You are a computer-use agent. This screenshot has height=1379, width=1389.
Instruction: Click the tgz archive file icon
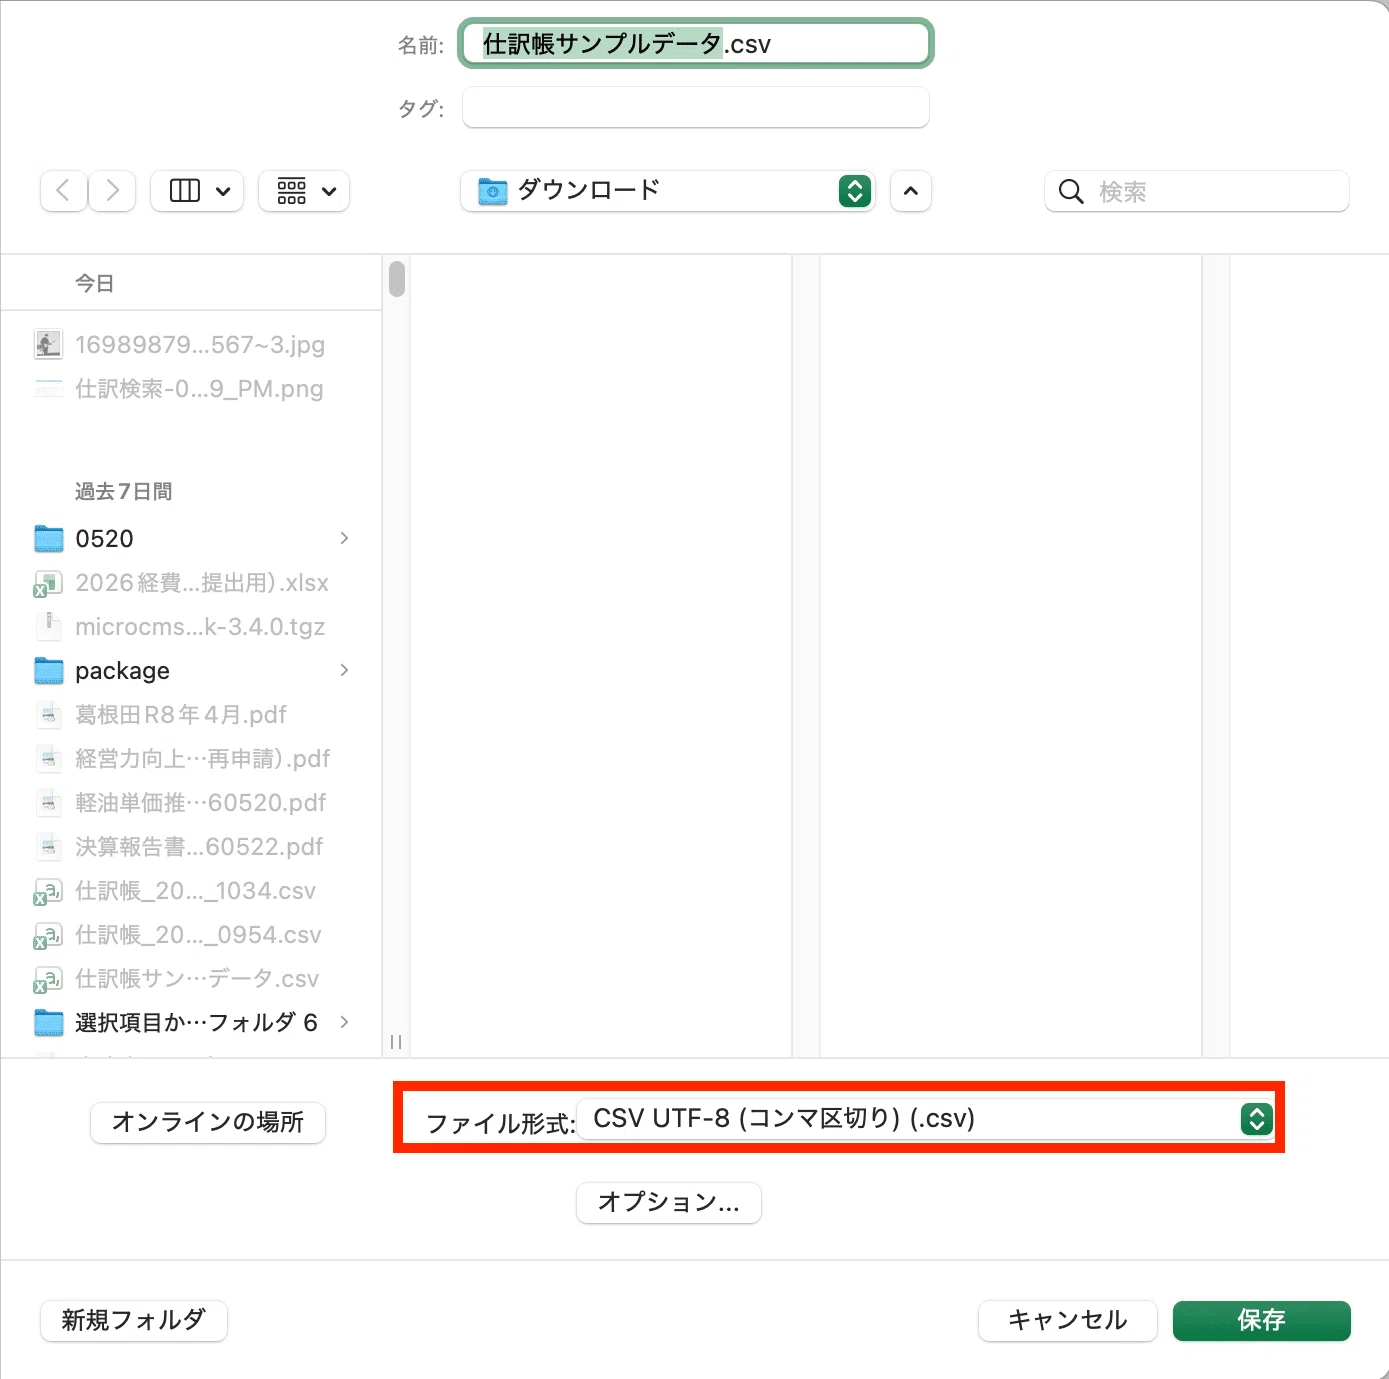click(x=48, y=627)
